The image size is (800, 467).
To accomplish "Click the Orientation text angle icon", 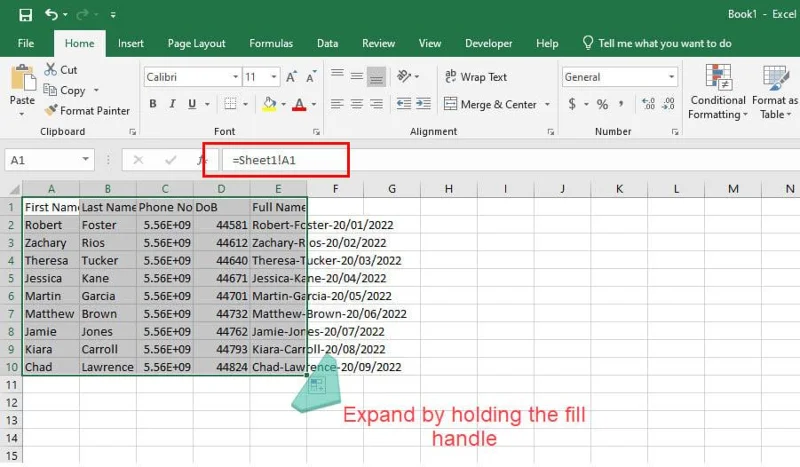I will [x=404, y=77].
